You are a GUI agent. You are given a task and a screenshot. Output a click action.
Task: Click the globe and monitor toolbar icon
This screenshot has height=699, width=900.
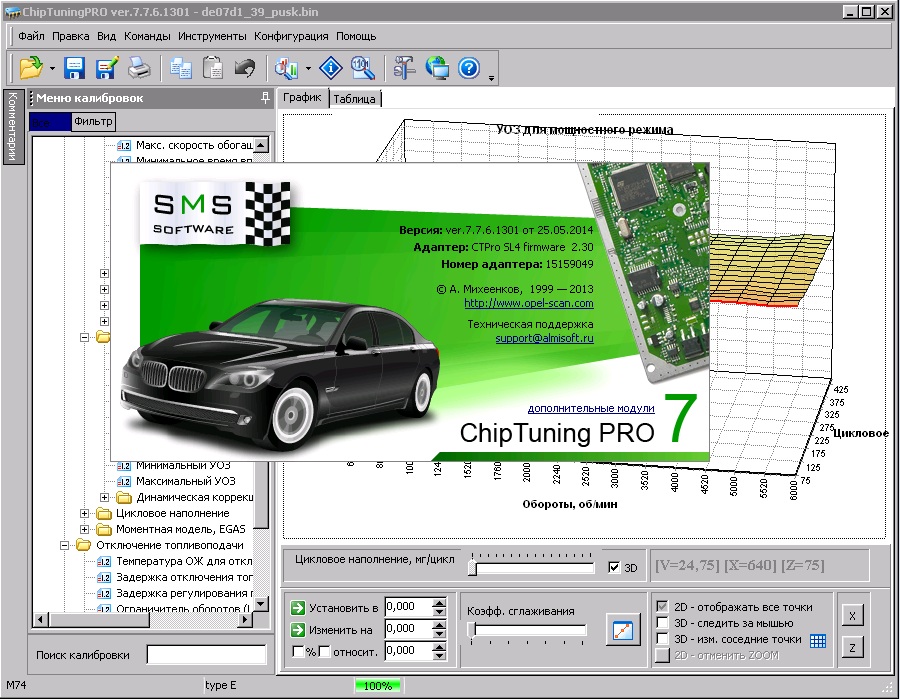(x=437, y=68)
